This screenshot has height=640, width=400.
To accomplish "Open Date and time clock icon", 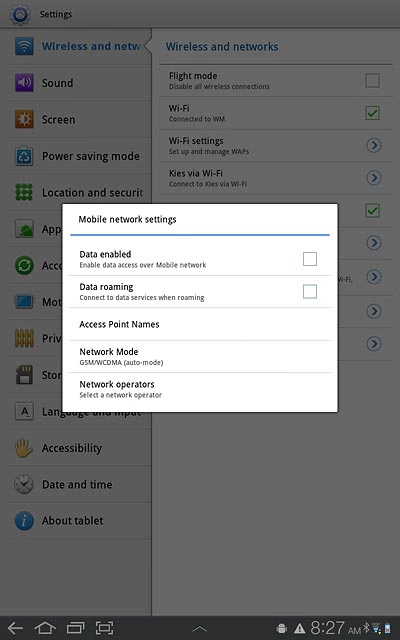I will tap(24, 484).
